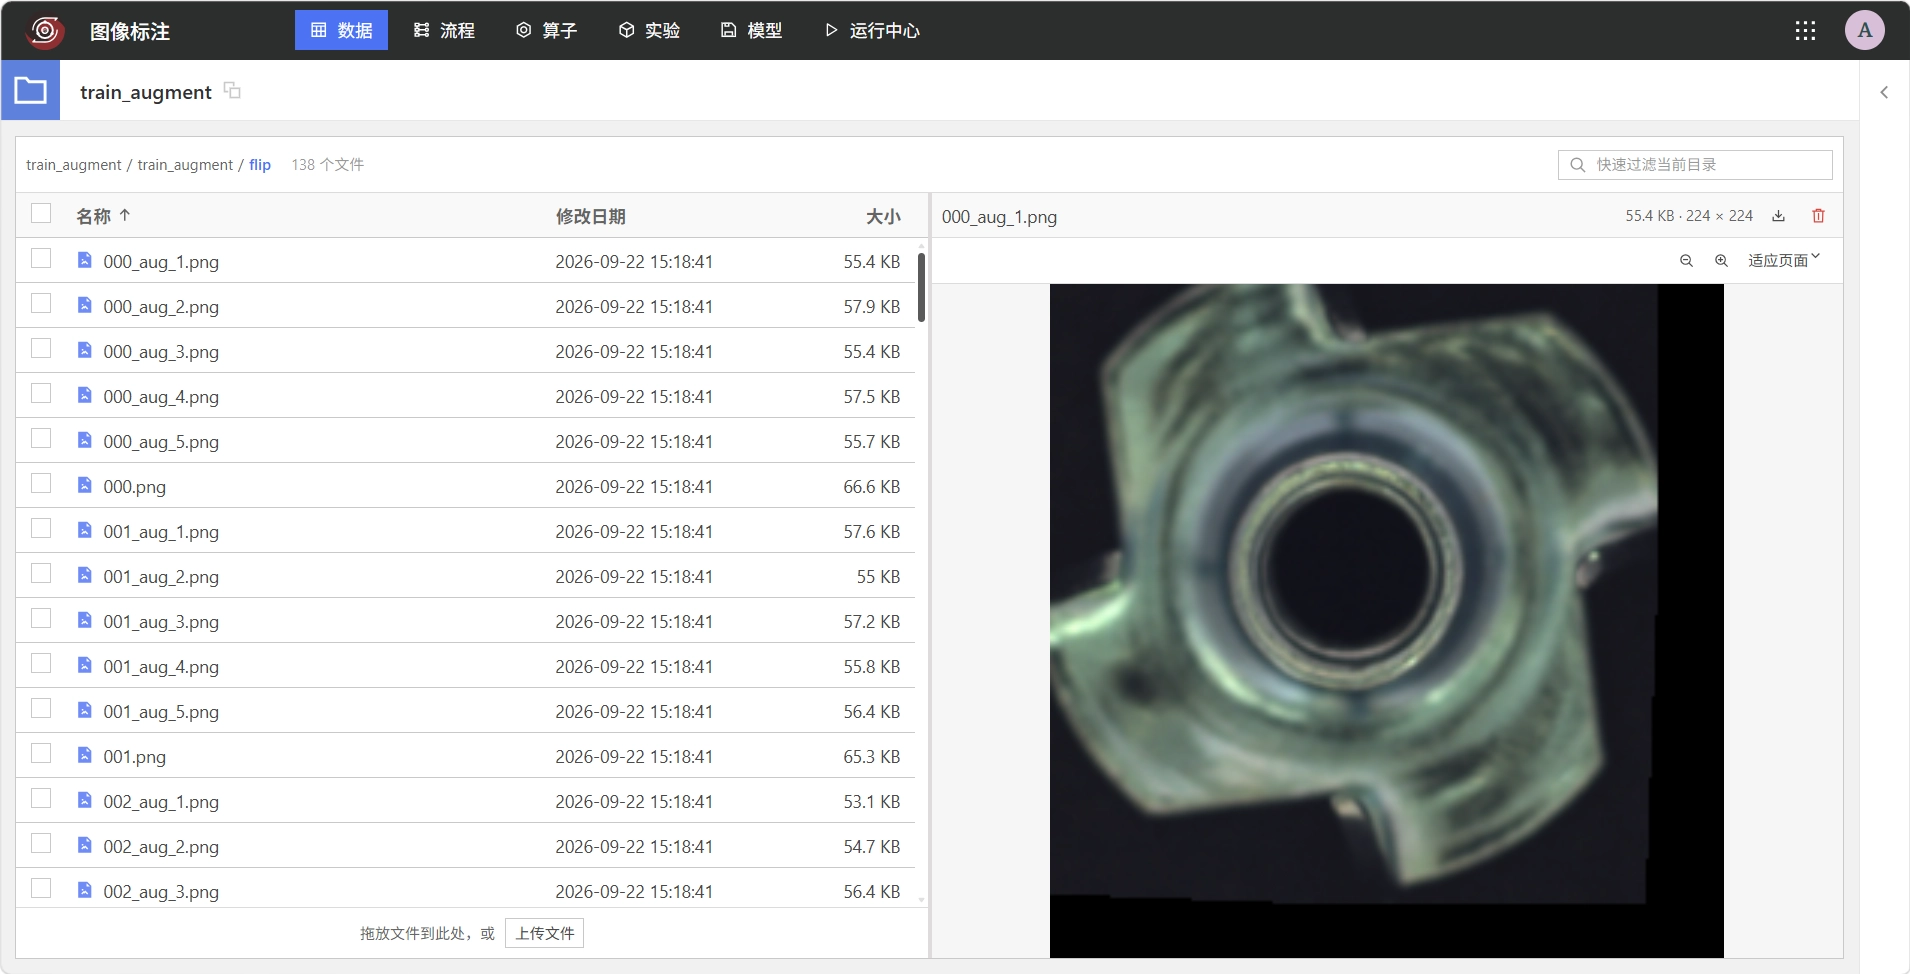The height and width of the screenshot is (974, 1910).
Task: Click file icon of 000_aug_3.png
Action: [x=85, y=350]
